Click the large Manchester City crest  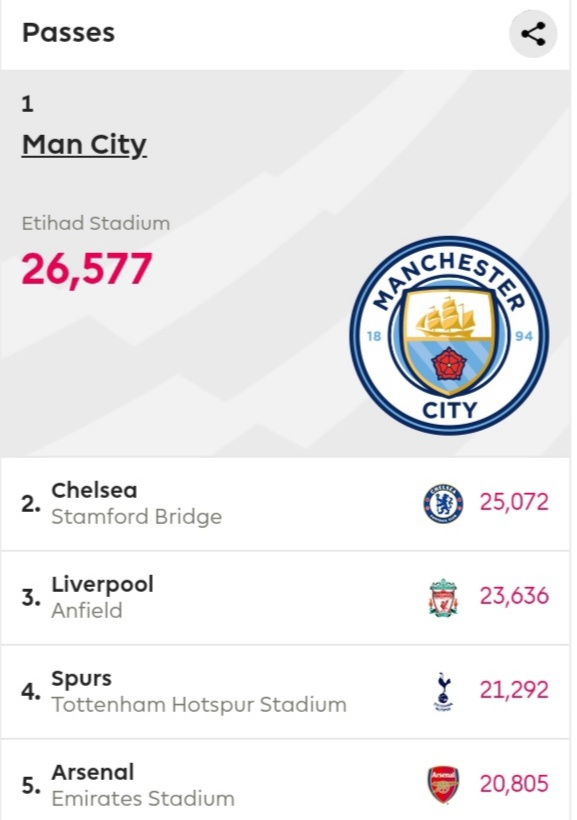pyautogui.click(x=449, y=336)
